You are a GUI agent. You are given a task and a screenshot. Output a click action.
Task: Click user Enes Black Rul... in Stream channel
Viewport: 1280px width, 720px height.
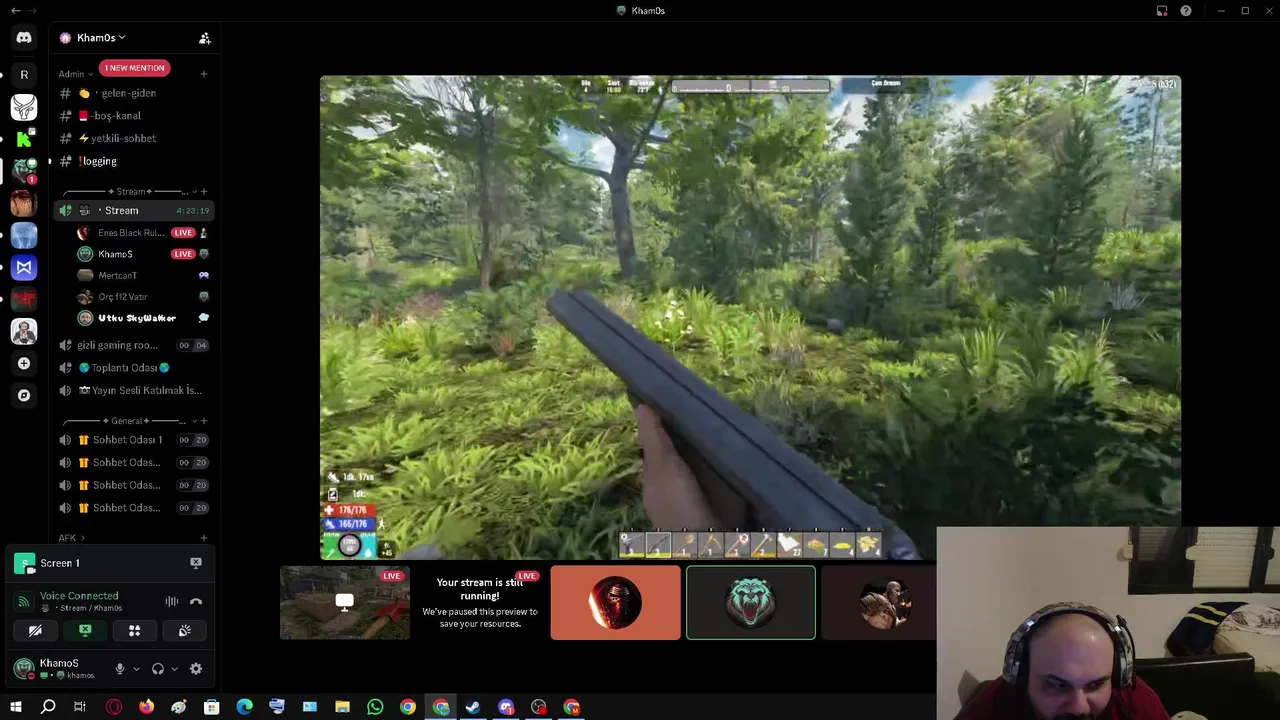tap(142, 233)
